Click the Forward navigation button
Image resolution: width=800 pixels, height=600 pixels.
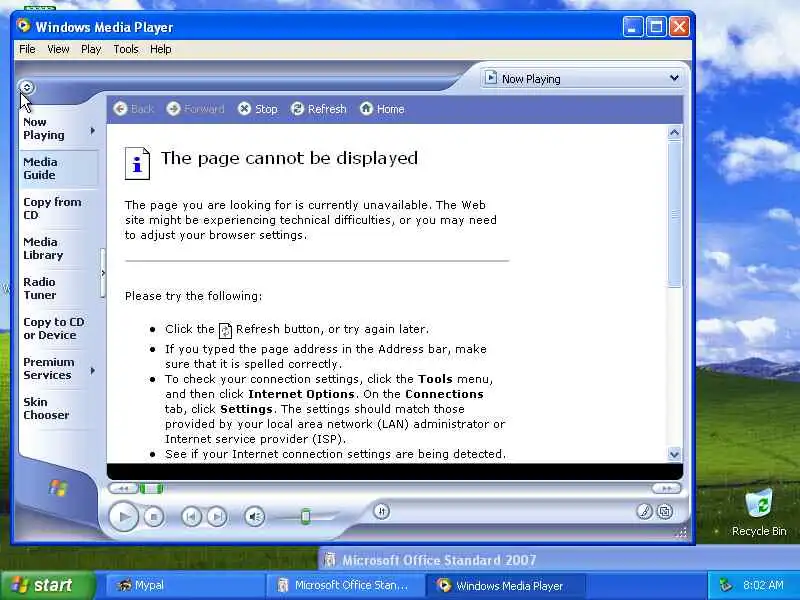click(x=195, y=109)
